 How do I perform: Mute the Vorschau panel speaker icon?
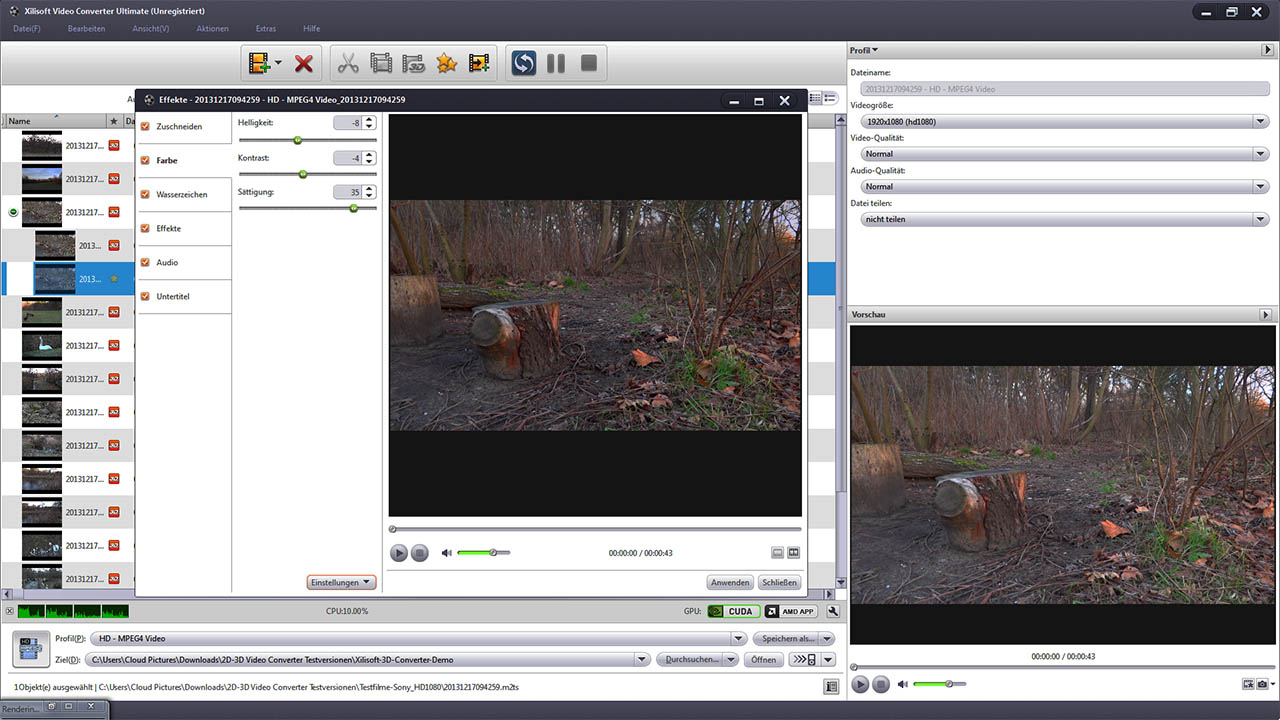pos(903,684)
